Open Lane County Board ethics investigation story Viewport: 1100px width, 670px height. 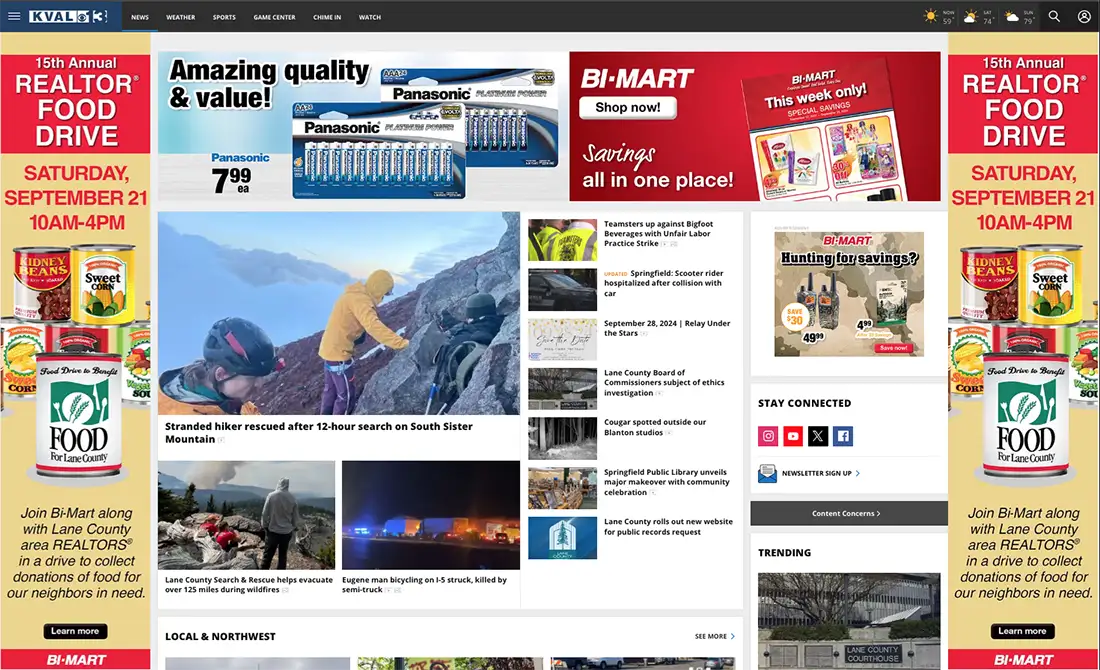(664, 383)
